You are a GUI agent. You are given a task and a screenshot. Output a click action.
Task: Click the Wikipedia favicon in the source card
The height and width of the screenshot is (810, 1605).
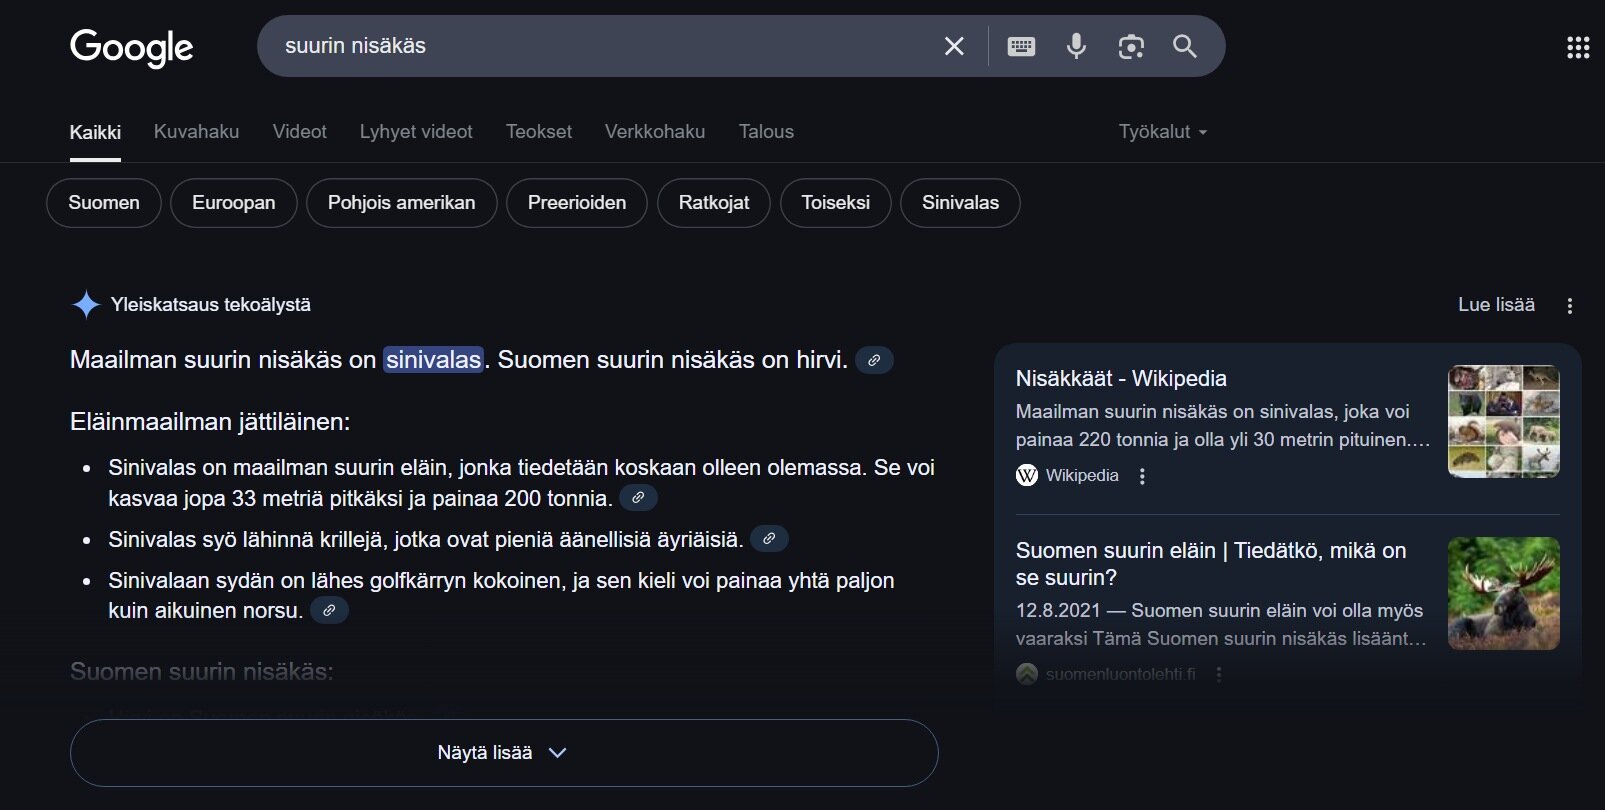click(1027, 475)
